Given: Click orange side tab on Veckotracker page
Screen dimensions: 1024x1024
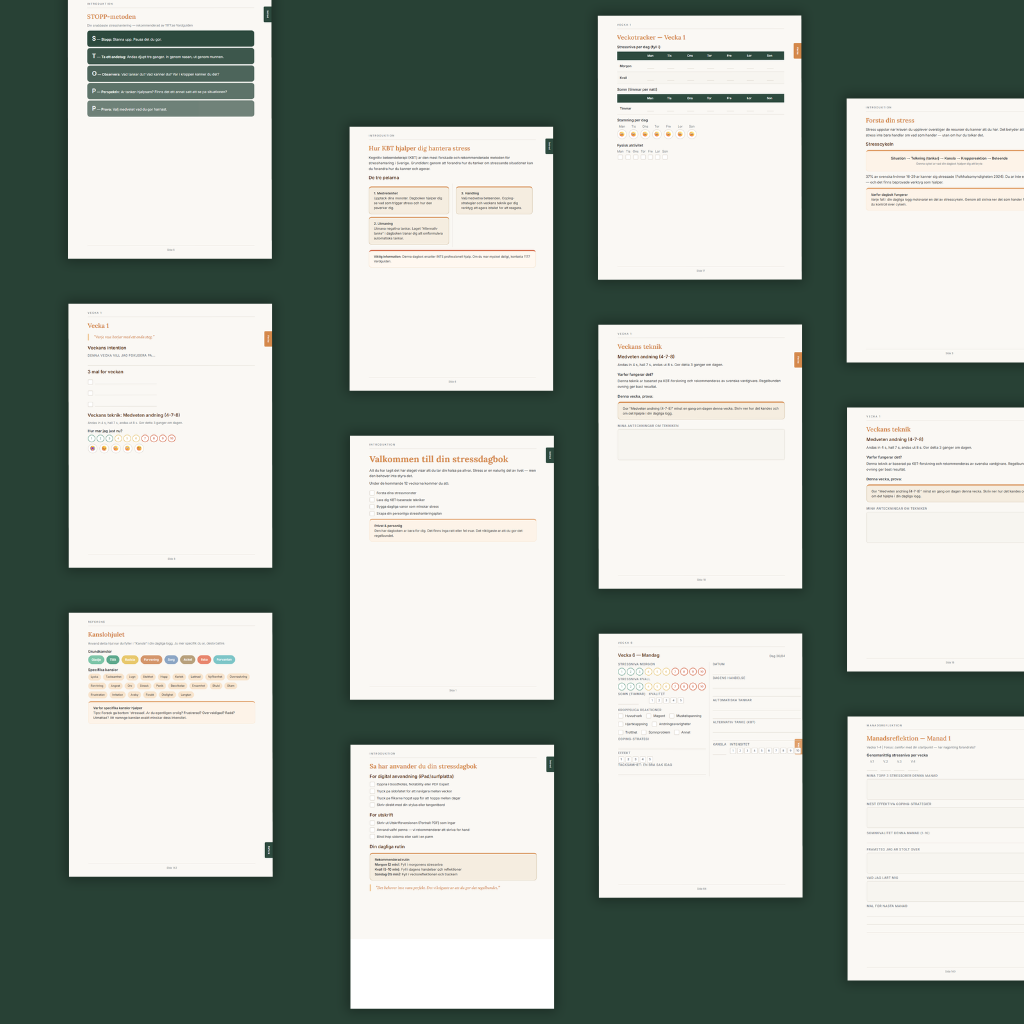Looking at the screenshot, I should 797,50.
